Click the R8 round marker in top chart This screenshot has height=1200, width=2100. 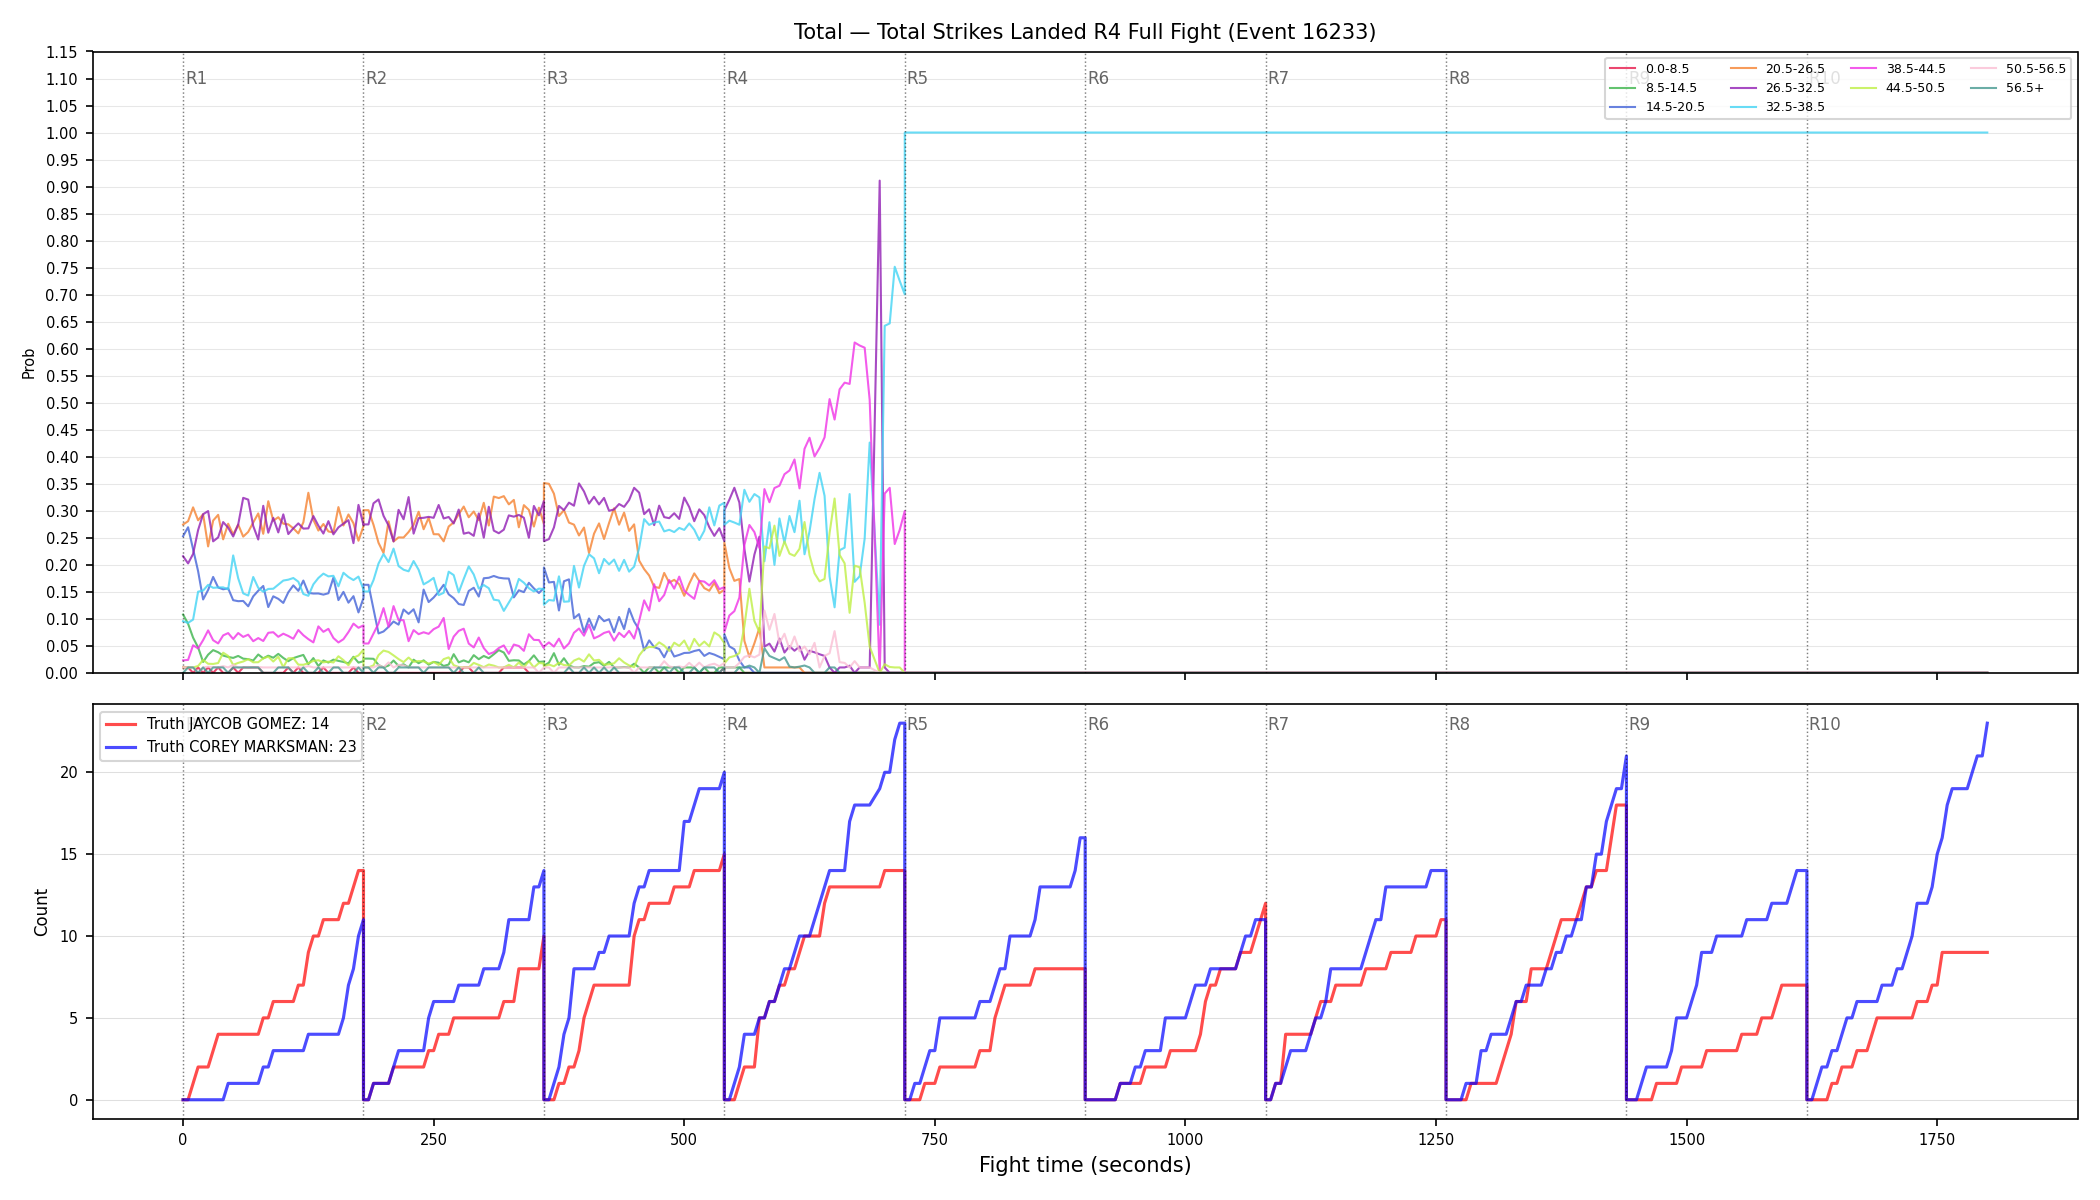click(1459, 78)
